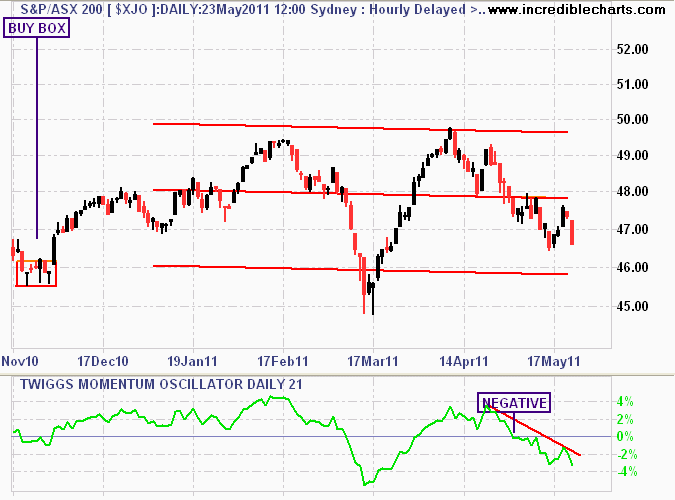Click the 48.00 price axis label
The image size is (675, 500).
[x=632, y=191]
